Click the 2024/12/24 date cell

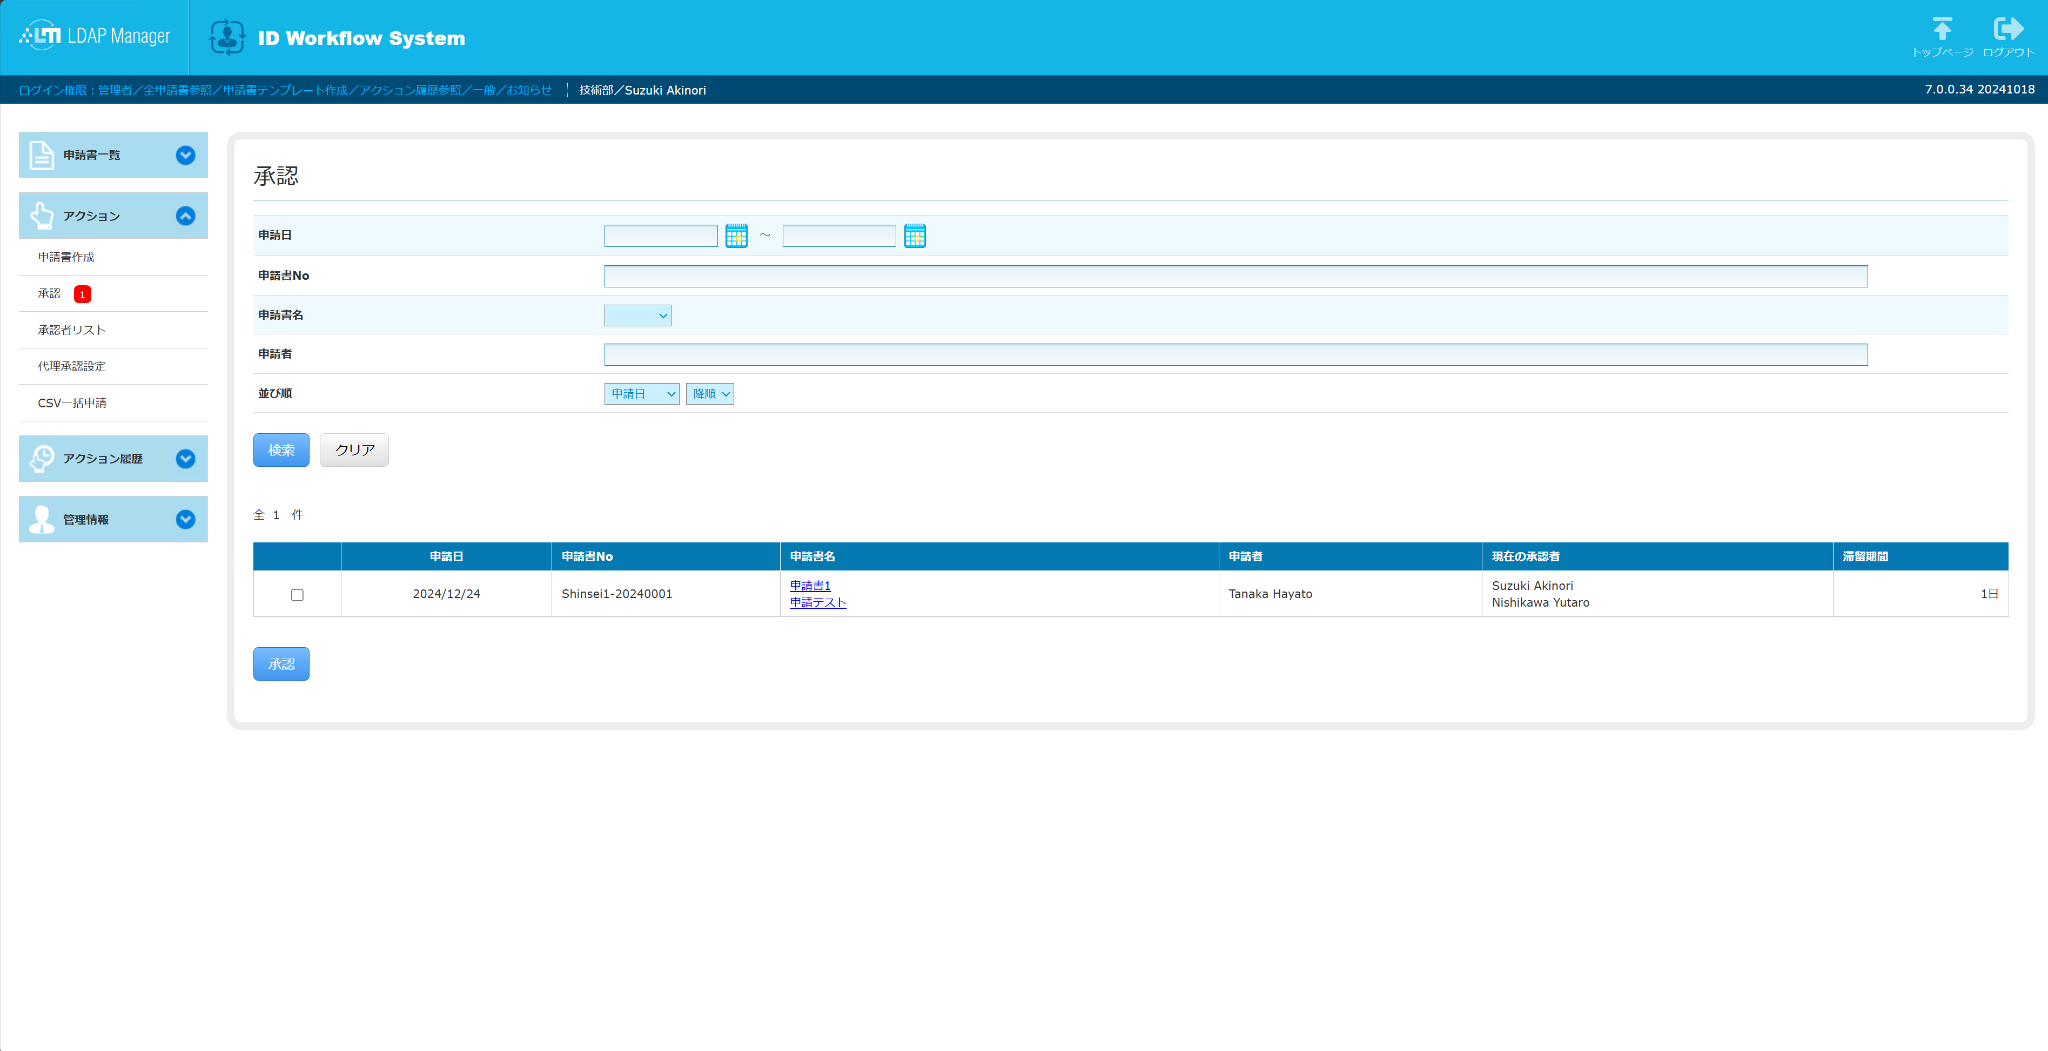446,594
